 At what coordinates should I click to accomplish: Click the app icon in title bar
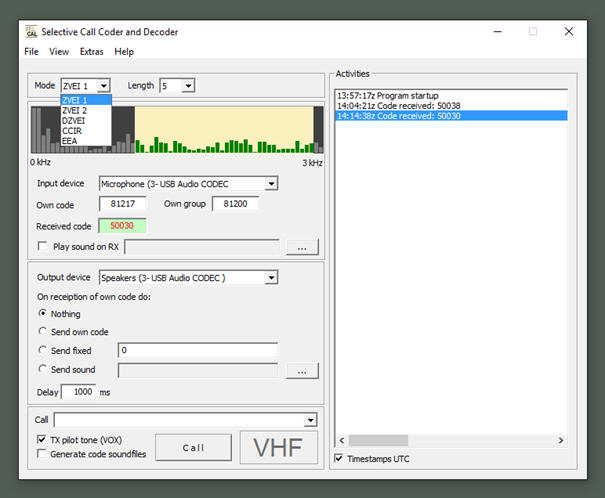point(31,31)
